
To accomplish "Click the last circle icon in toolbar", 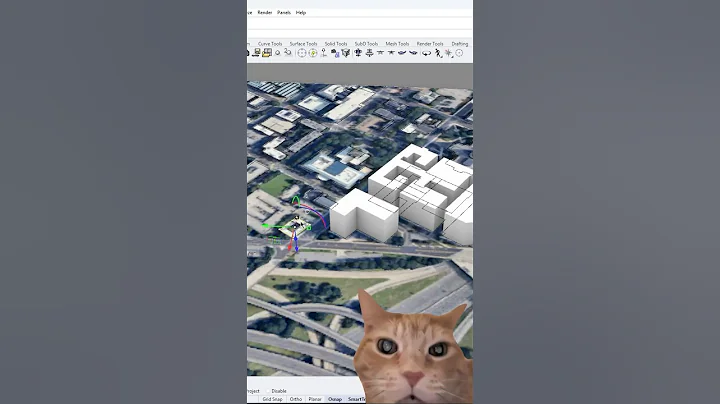I will (x=459, y=53).
